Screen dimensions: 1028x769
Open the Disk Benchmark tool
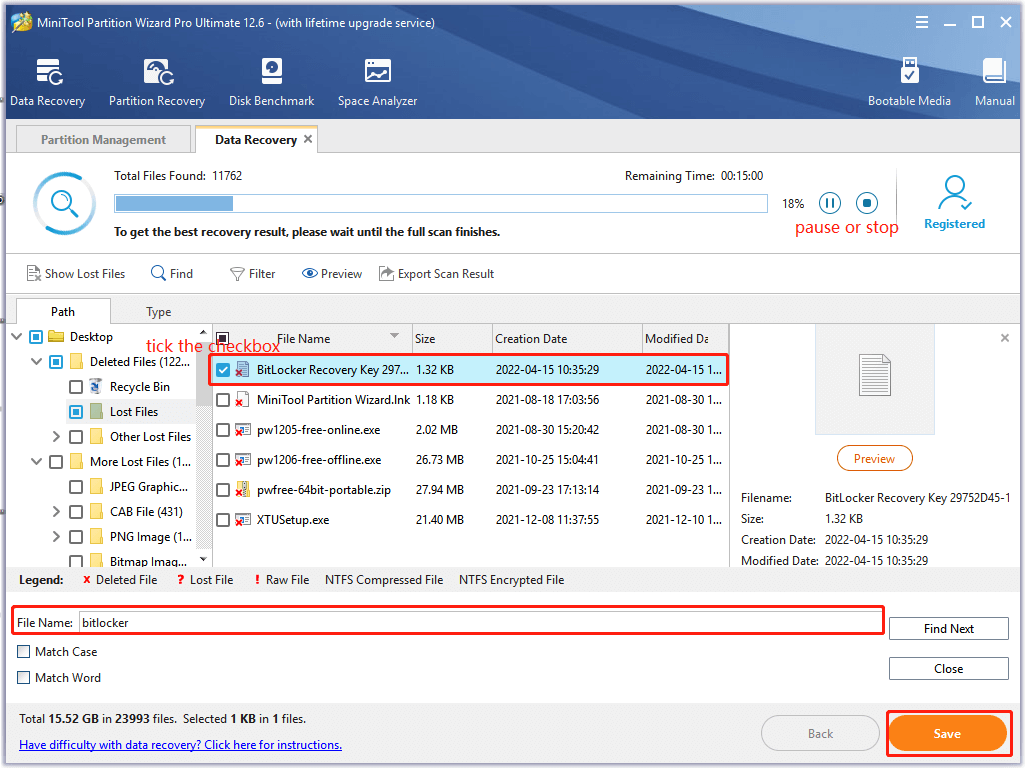tap(271, 82)
